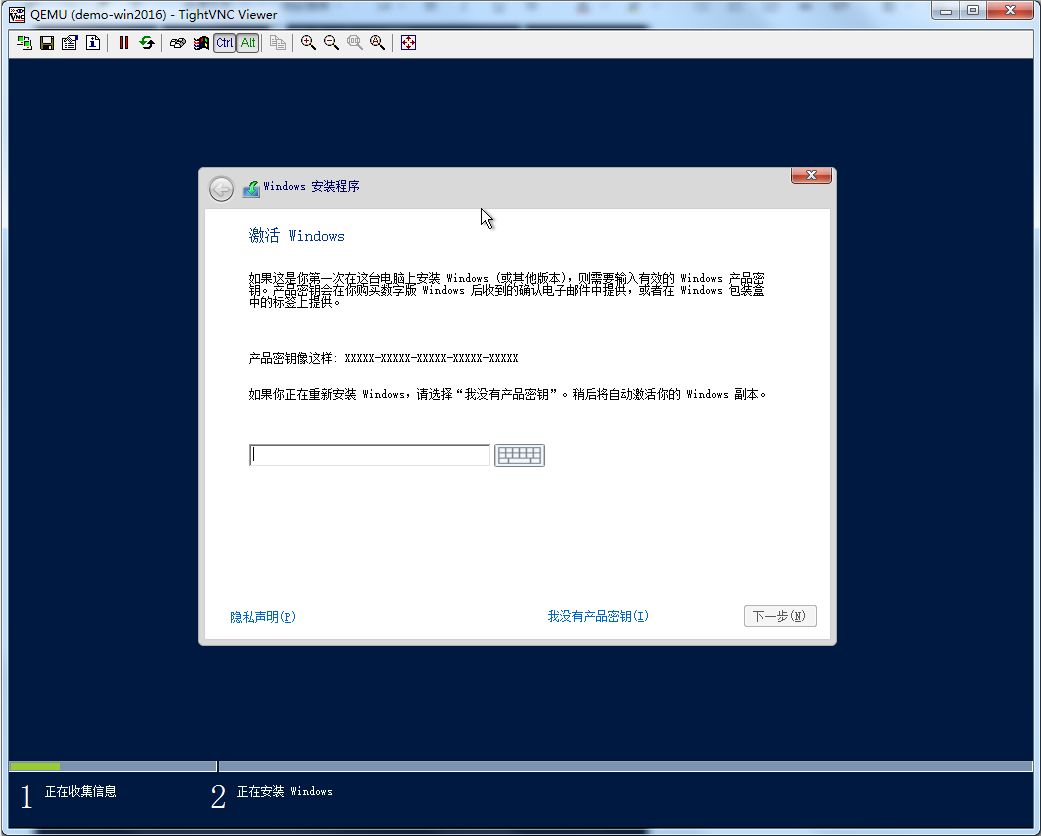The image size is (1041, 836).
Task: Minimize the TightVNC Viewer window
Action: [x=946, y=11]
